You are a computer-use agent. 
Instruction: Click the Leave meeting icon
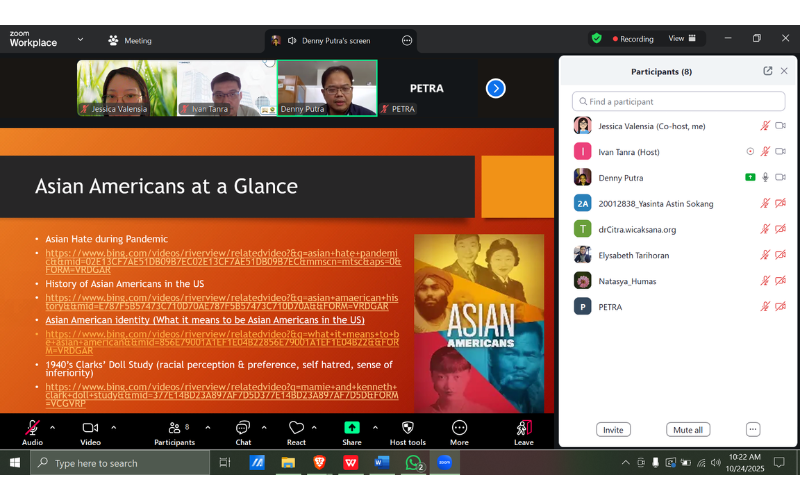[523, 428]
